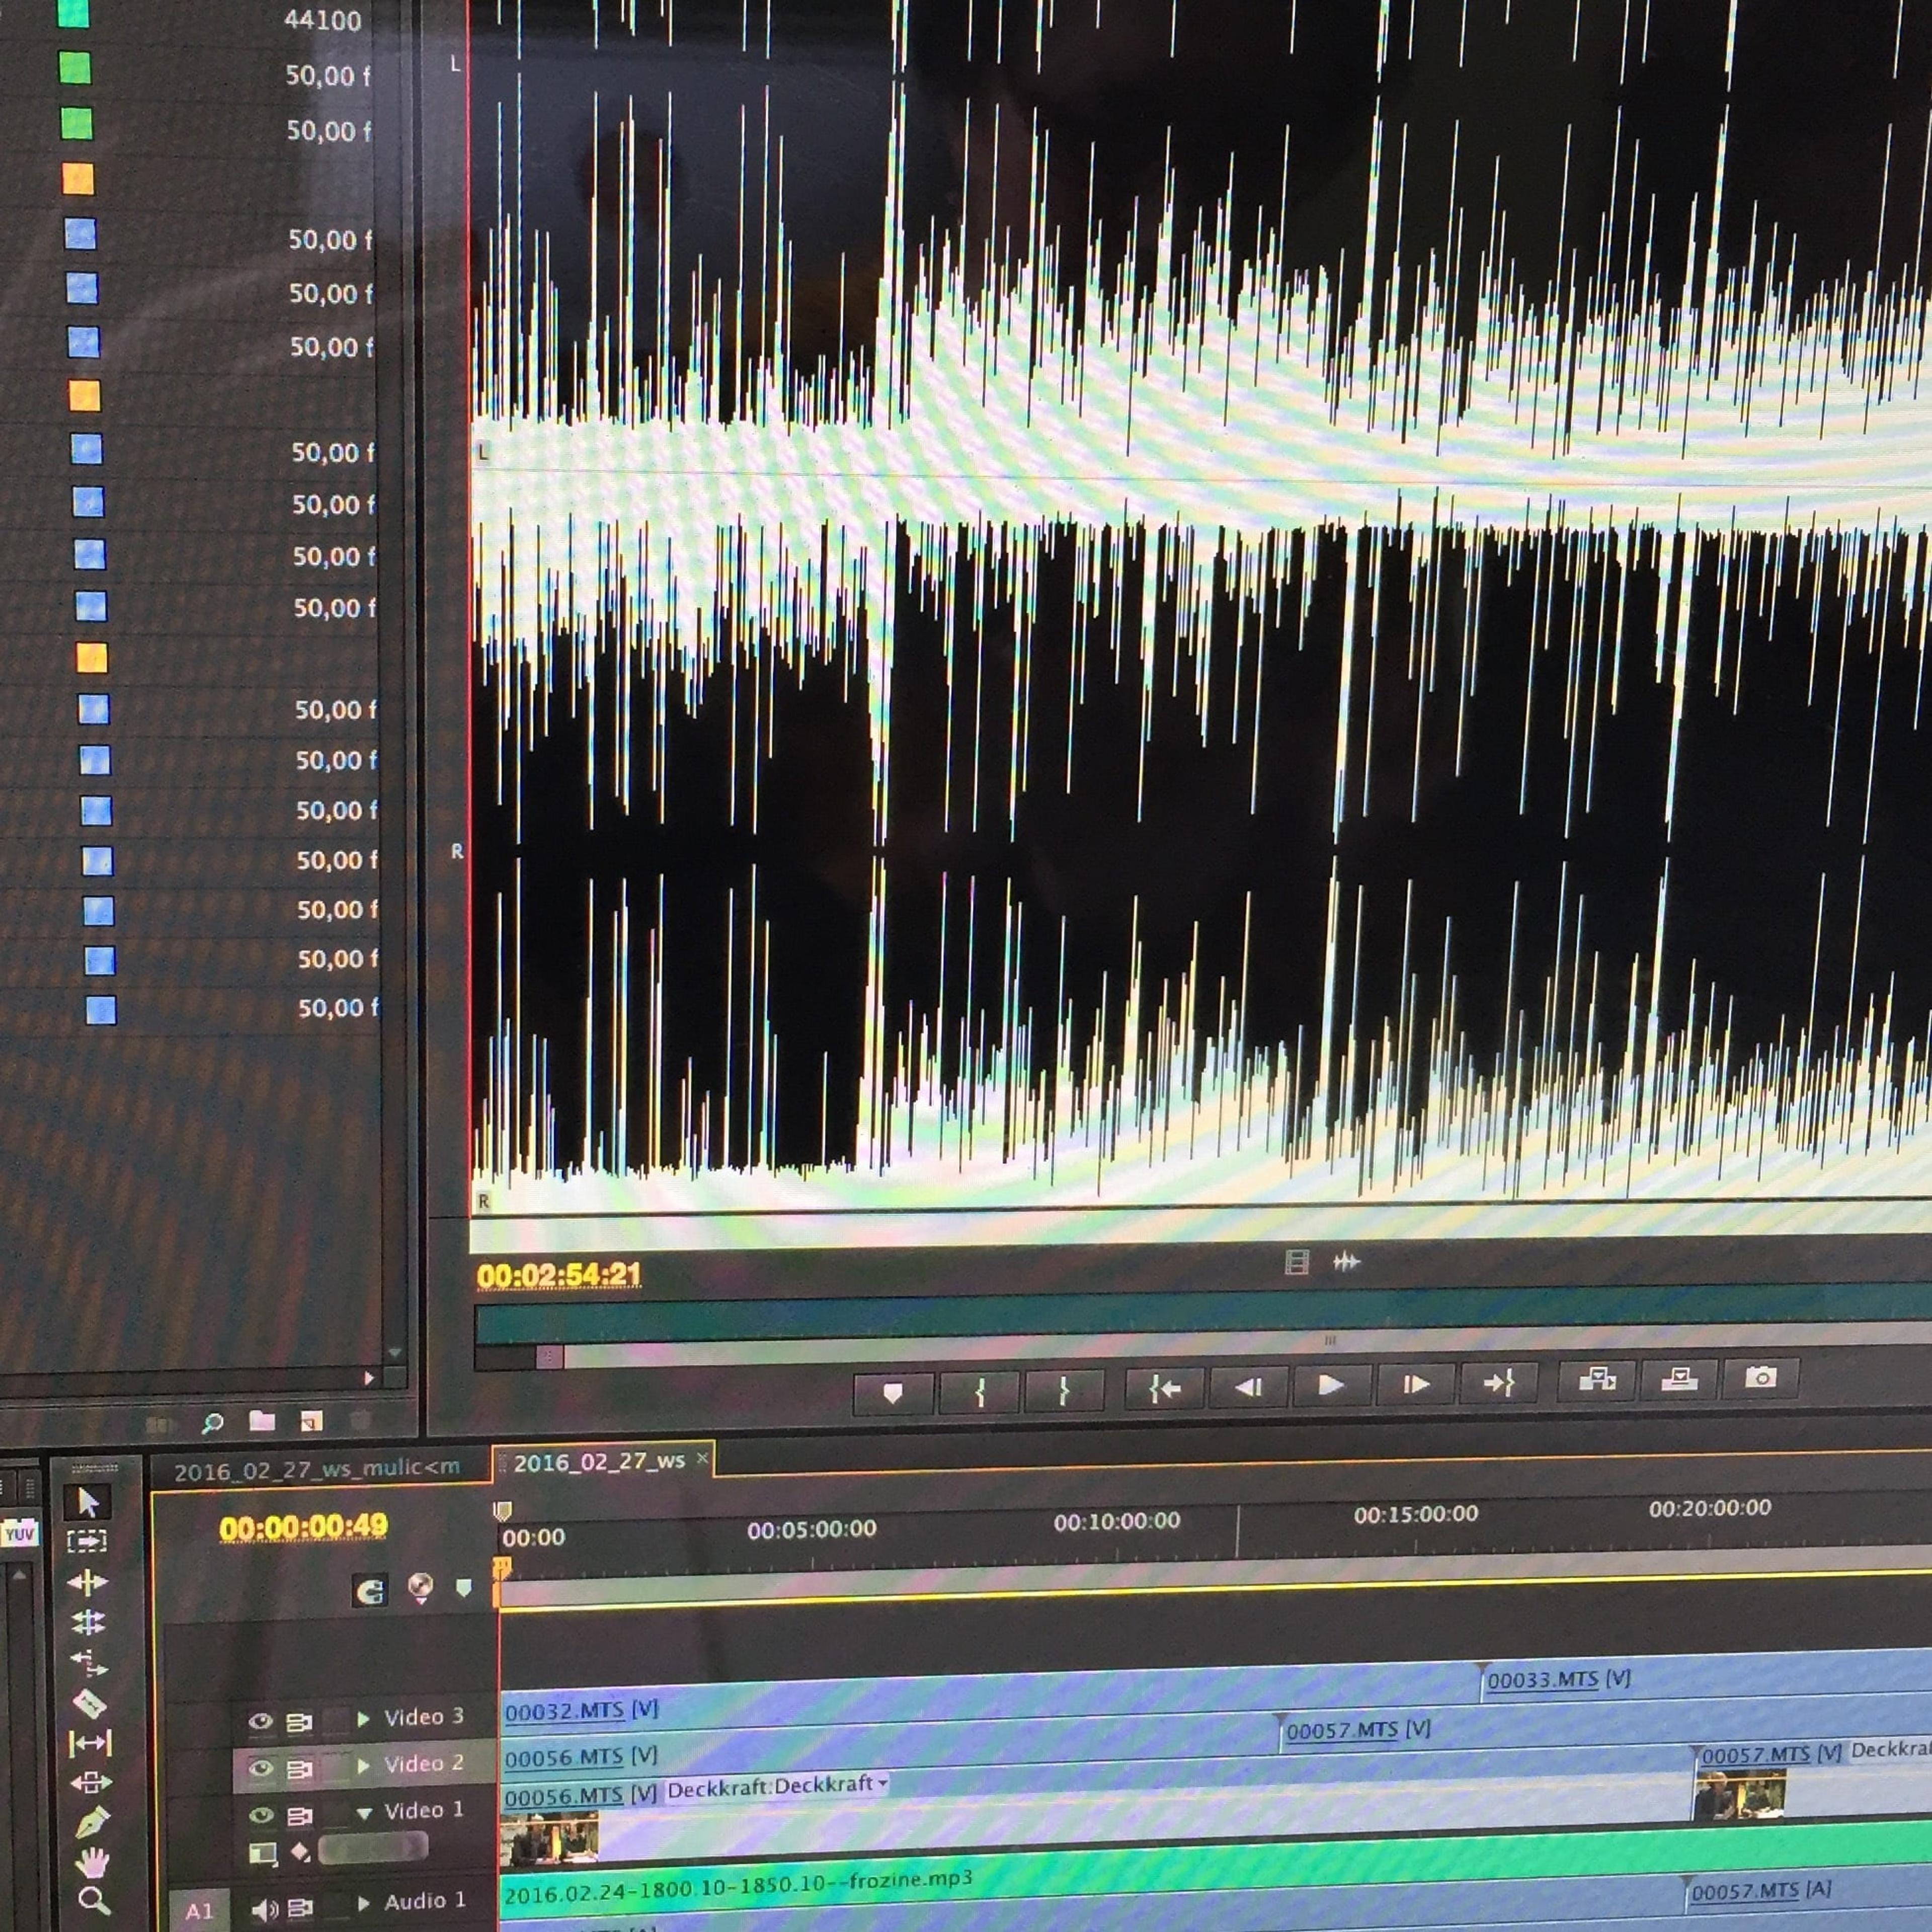
Task: Close the 2016_02_27_ws sequence tab
Action: point(702,1459)
